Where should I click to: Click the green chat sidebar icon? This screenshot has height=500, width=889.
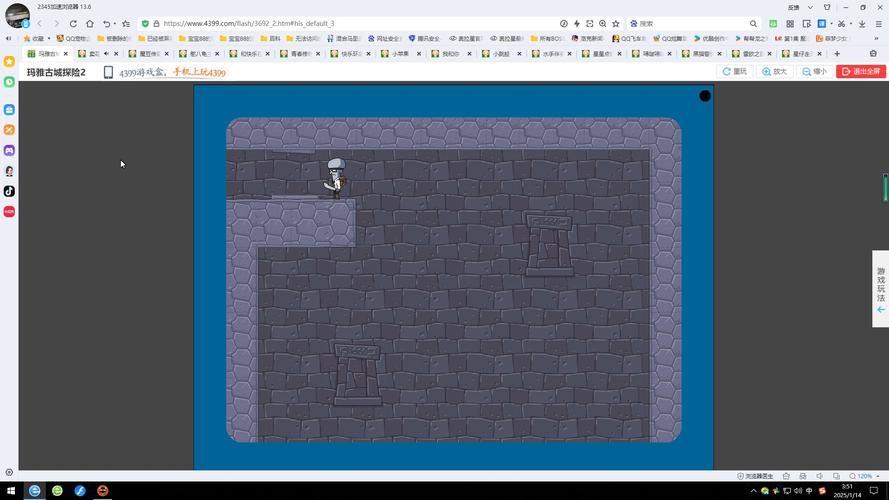point(9,82)
